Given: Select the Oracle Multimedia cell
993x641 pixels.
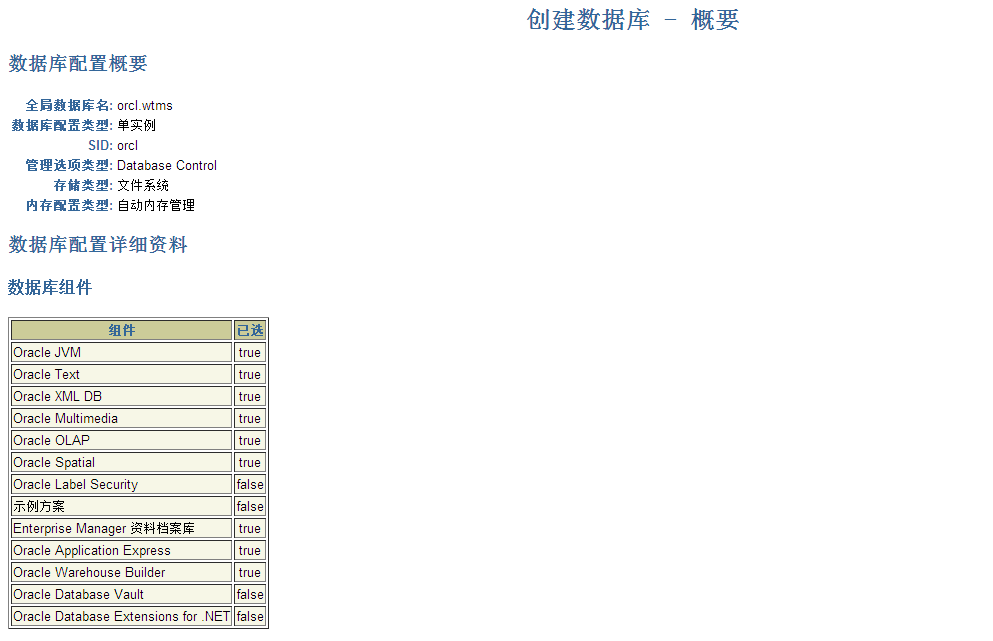Looking at the screenshot, I should pyautogui.click(x=122, y=418).
